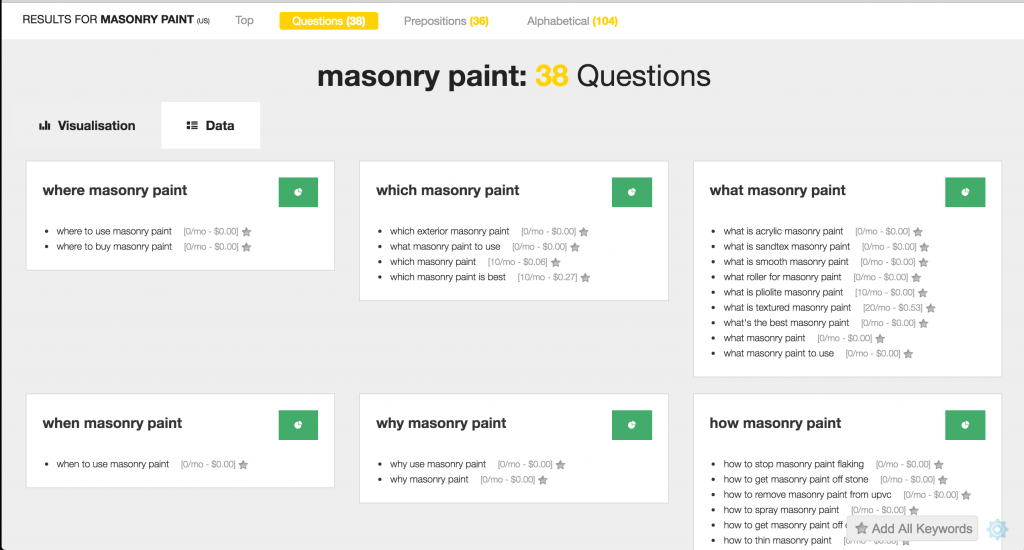Star 'which masonry paint is best' keyword
Screen dimensions: 1024x550
click(x=585, y=277)
